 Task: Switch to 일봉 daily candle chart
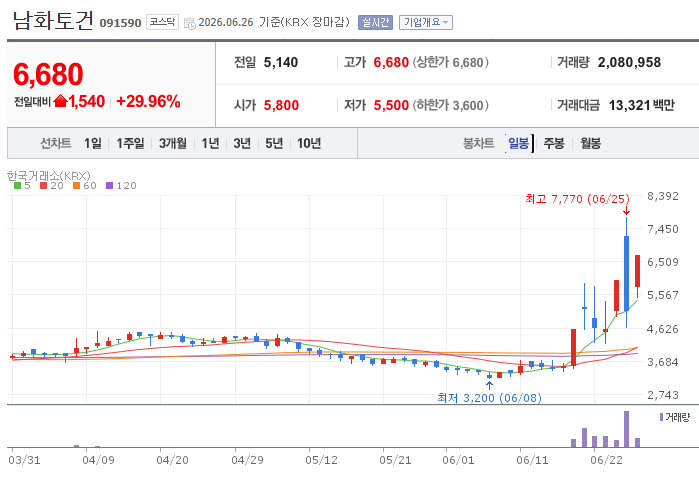(x=518, y=143)
